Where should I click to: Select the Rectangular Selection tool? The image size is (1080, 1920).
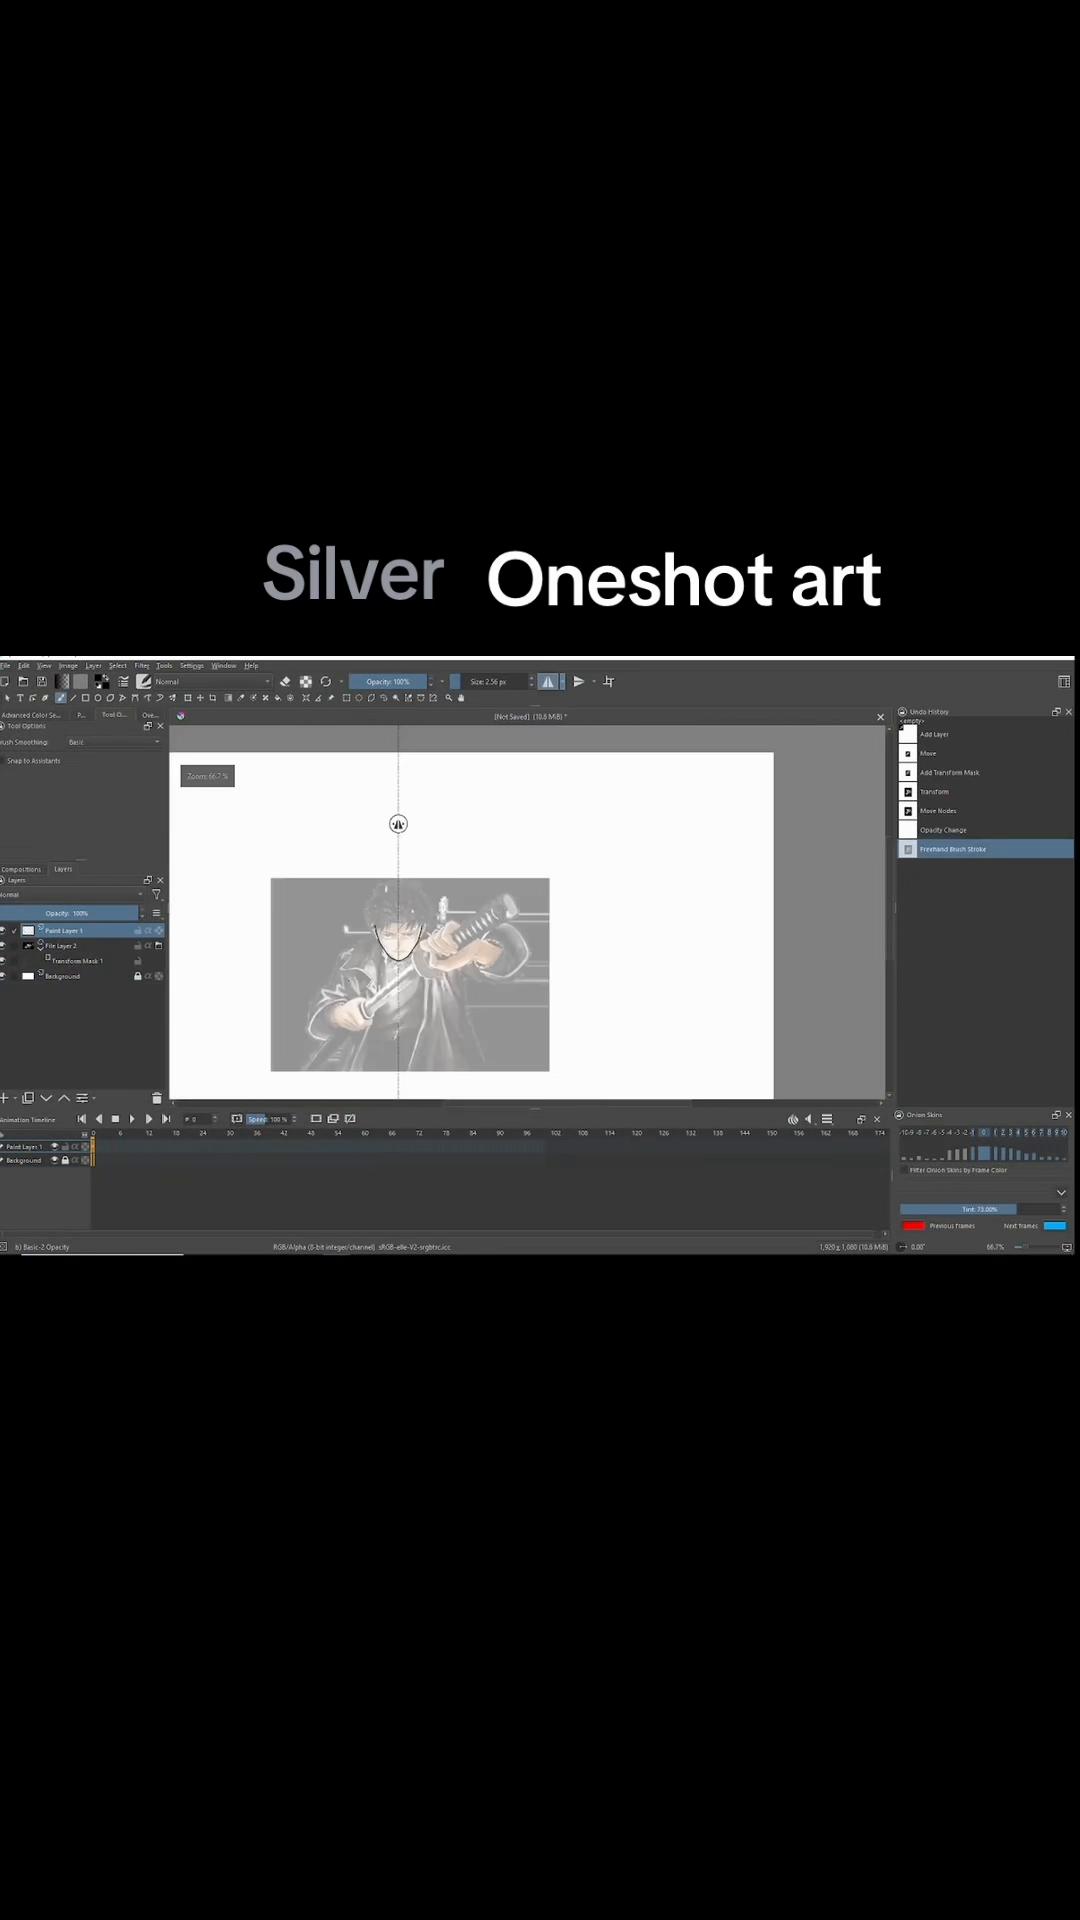[346, 698]
